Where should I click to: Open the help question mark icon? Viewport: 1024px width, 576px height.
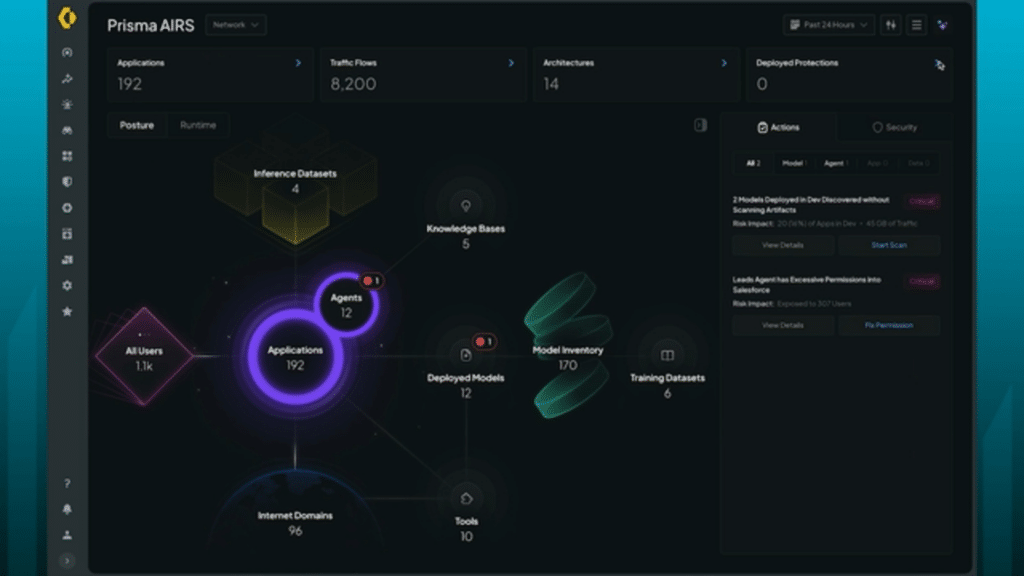coord(67,483)
